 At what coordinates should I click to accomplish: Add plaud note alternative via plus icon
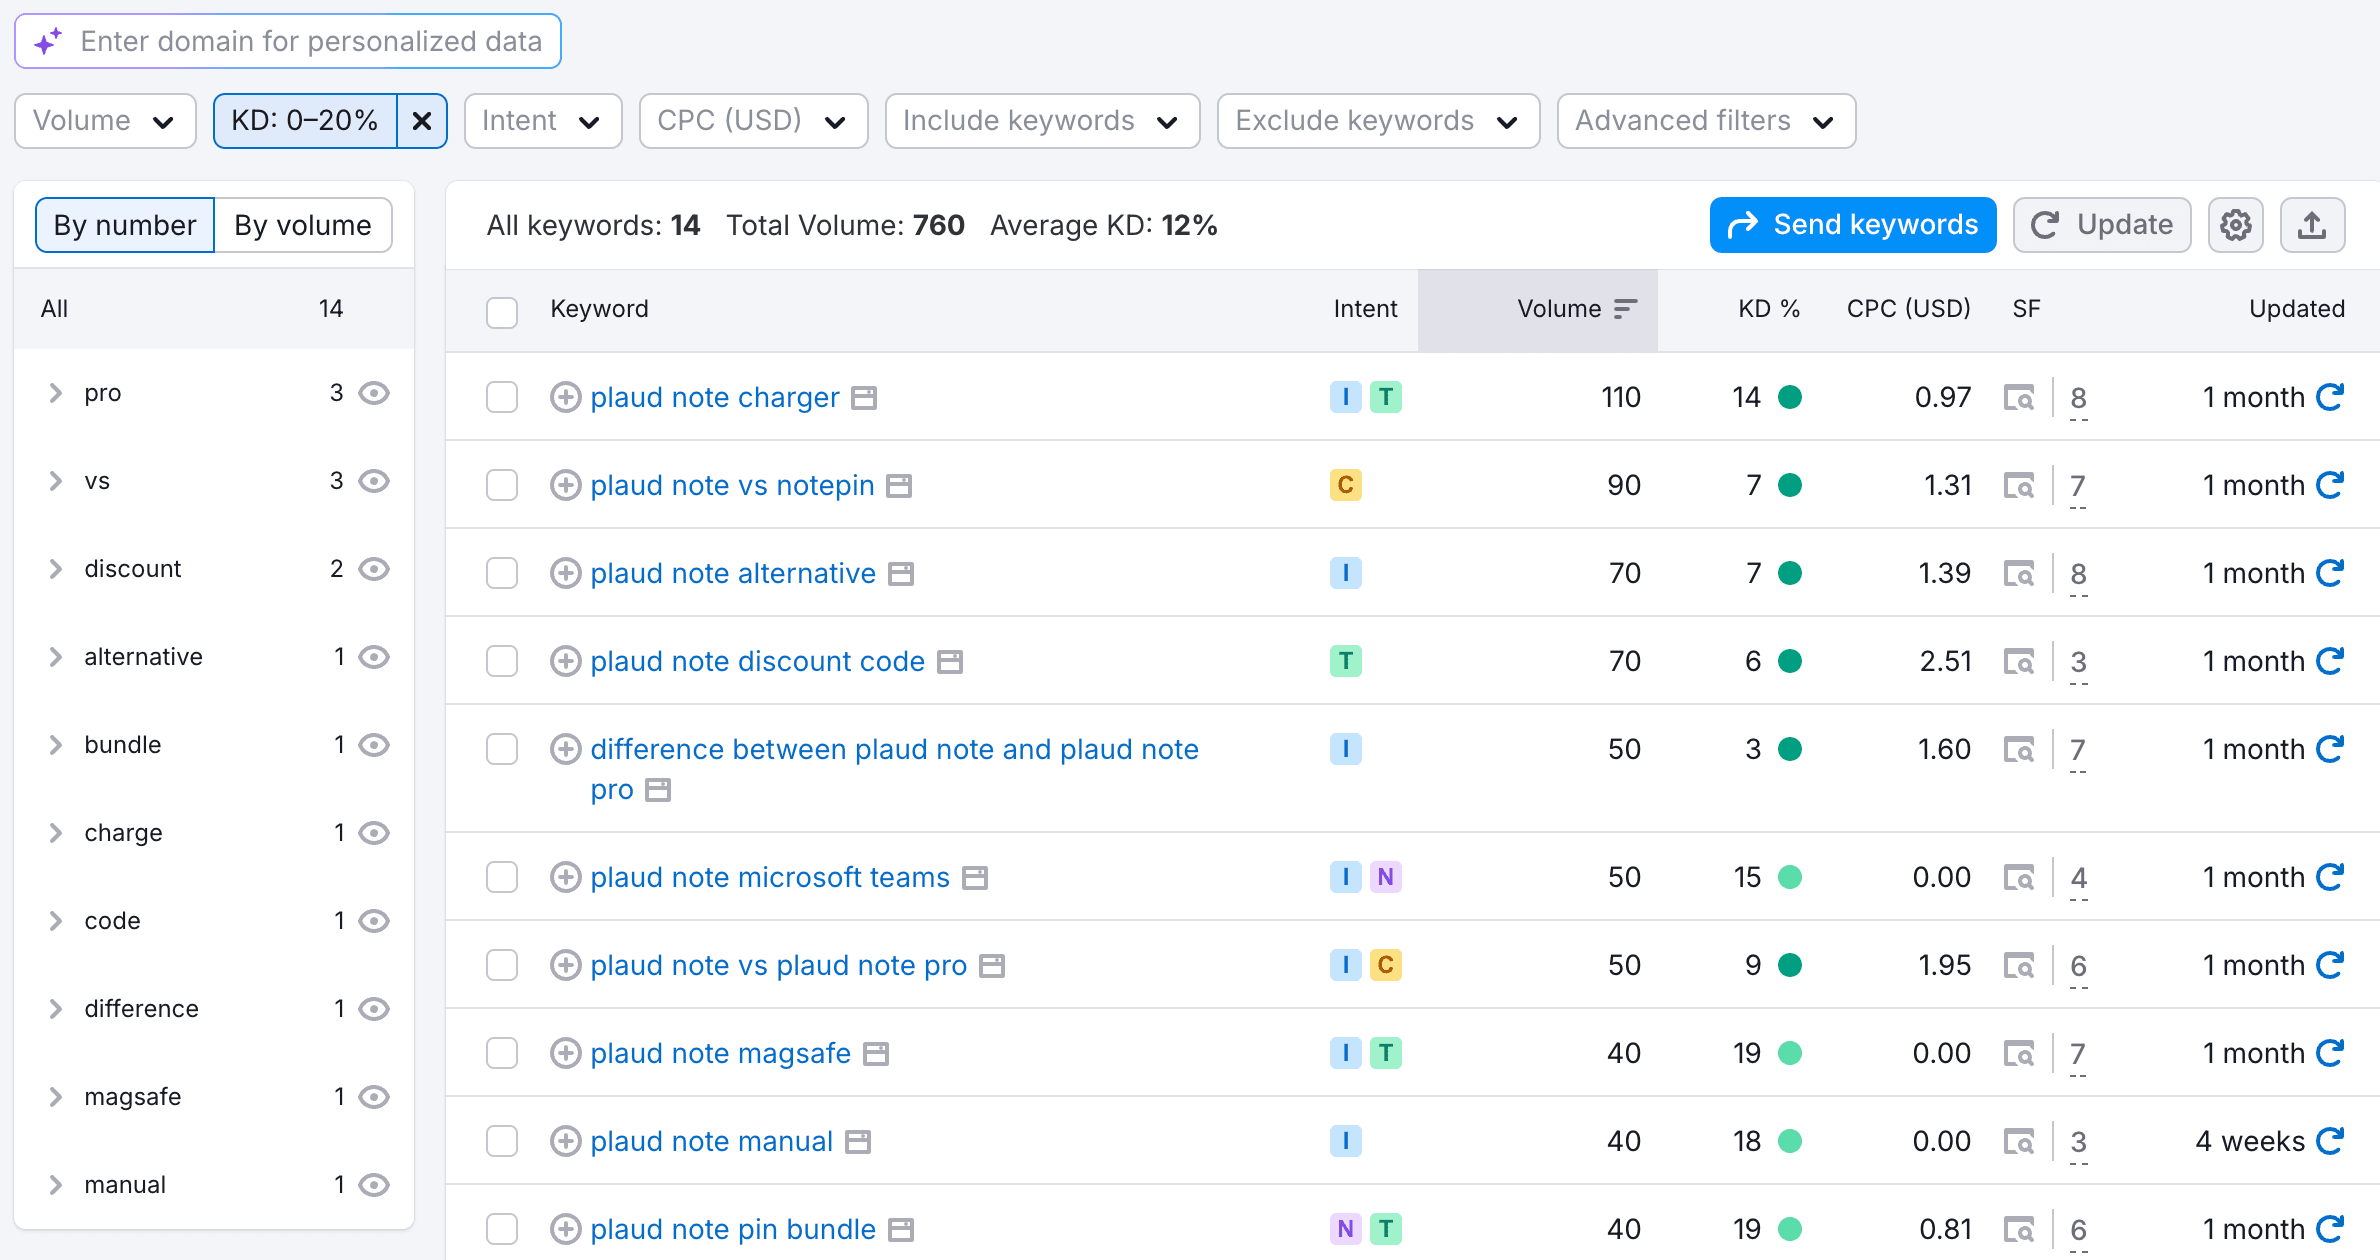(x=566, y=573)
